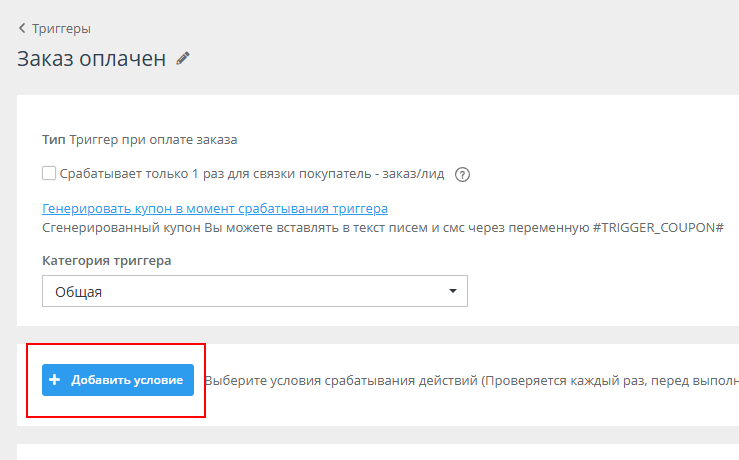Open 'Генерировать купон в момент срабатывания' link
The height and width of the screenshot is (460, 739).
[x=215, y=209]
